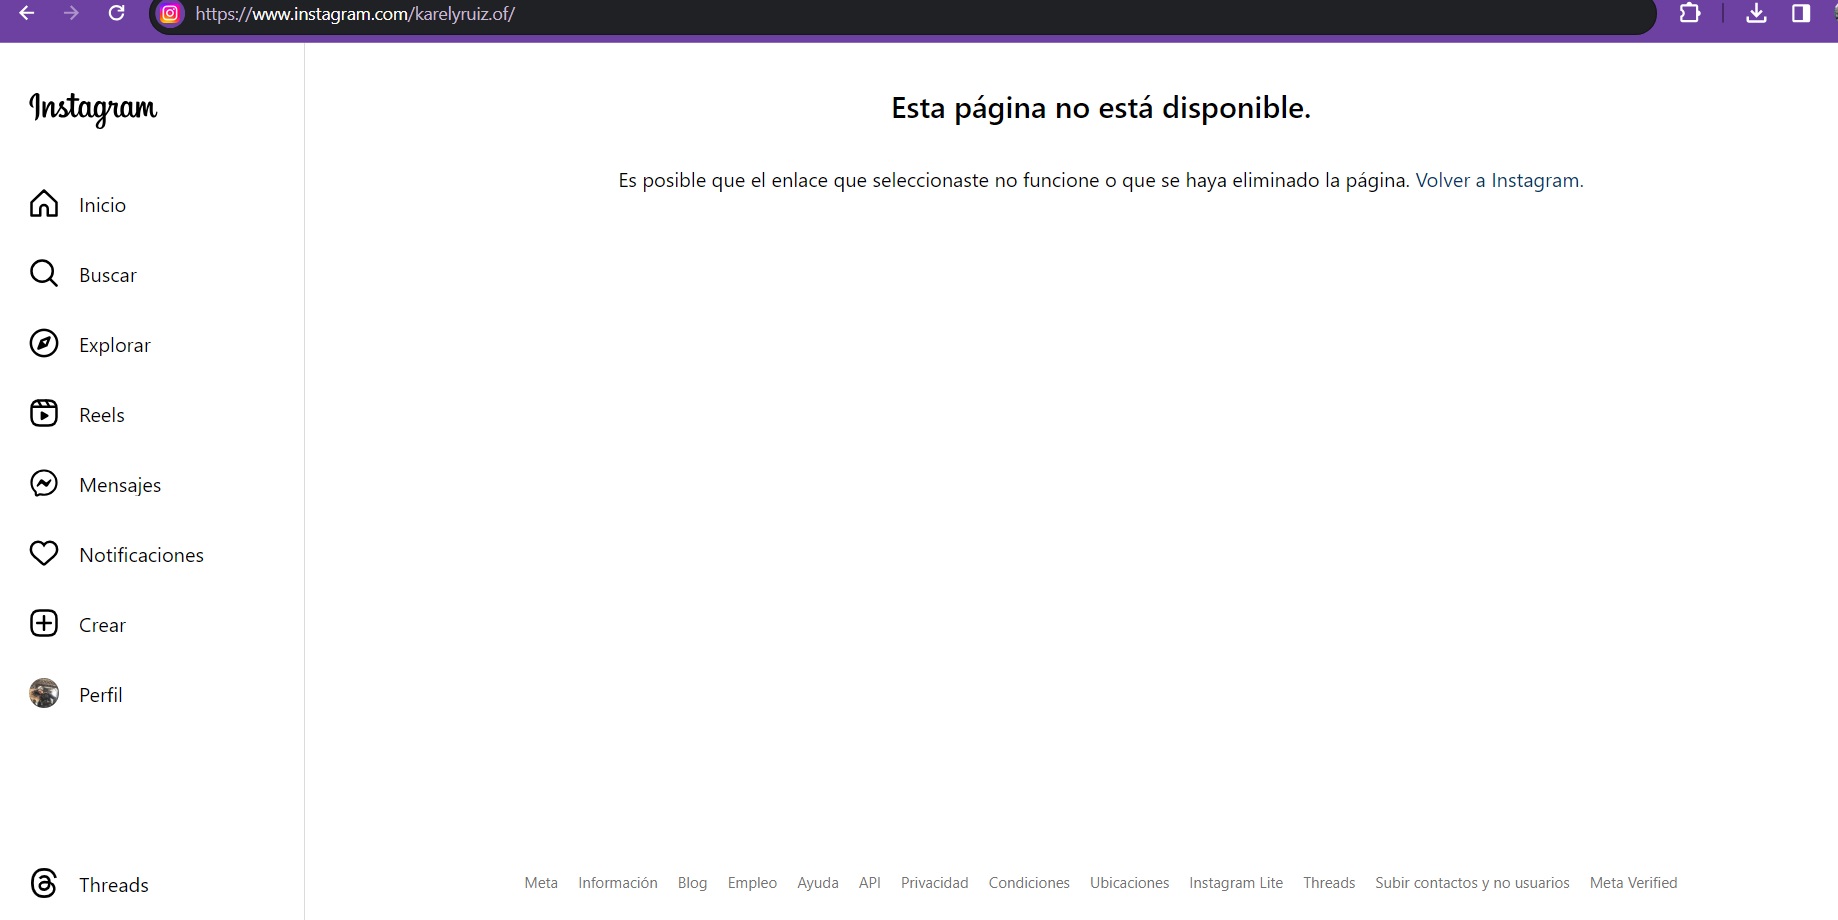Click the browser forward arrow

pyautogui.click(x=71, y=13)
